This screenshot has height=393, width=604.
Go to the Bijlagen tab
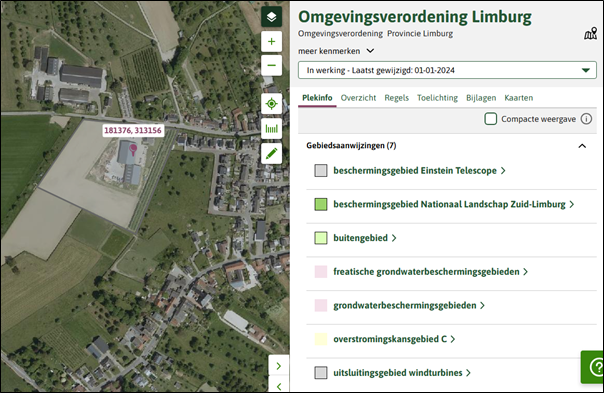tap(481, 98)
